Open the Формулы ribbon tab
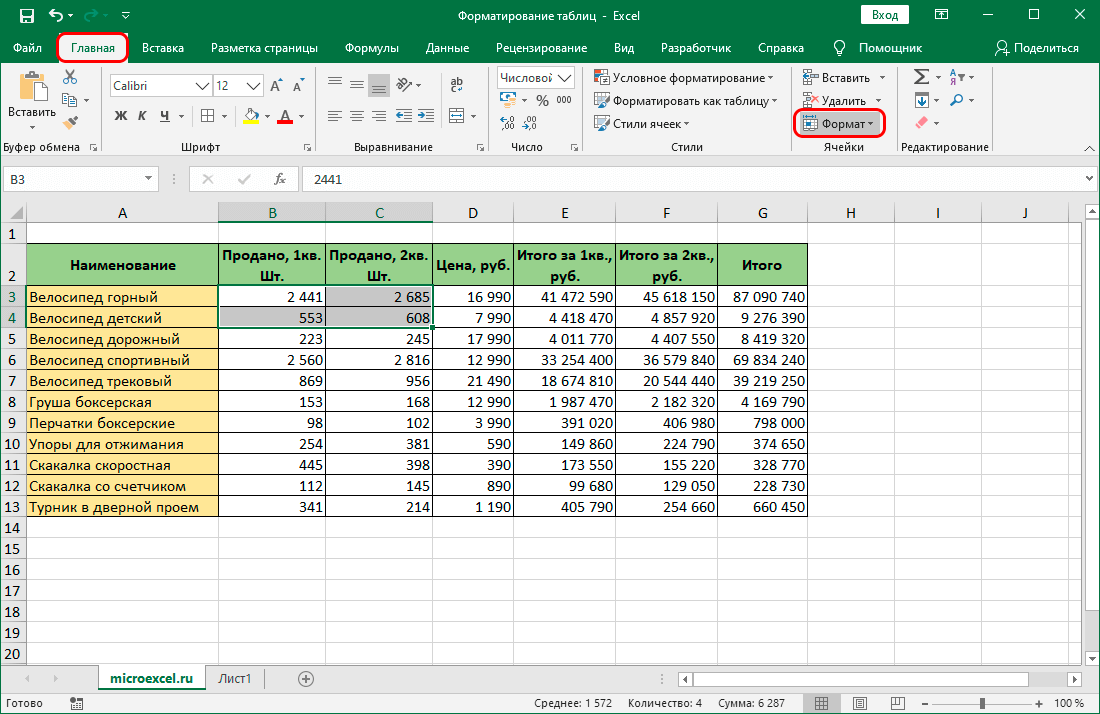Viewport: 1100px width, 714px height. point(371,48)
